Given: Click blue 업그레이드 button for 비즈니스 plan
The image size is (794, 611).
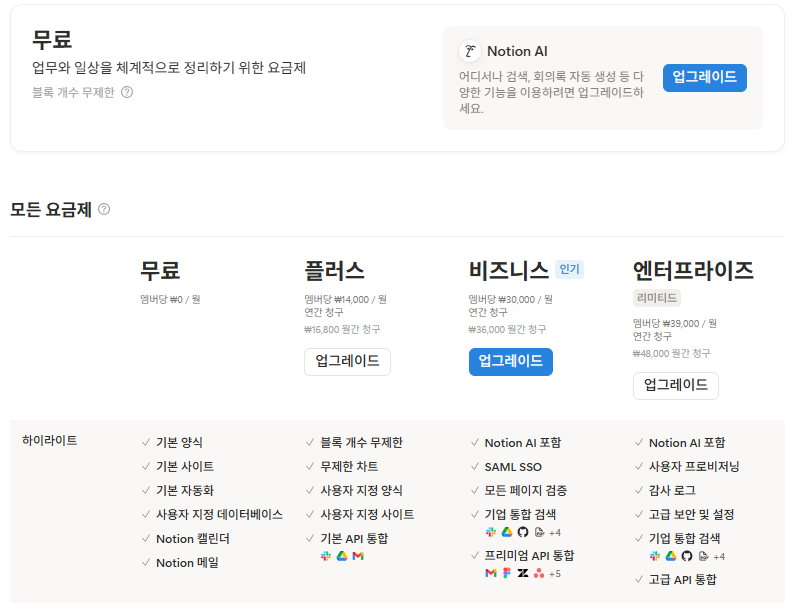Looking at the screenshot, I should pyautogui.click(x=510, y=361).
